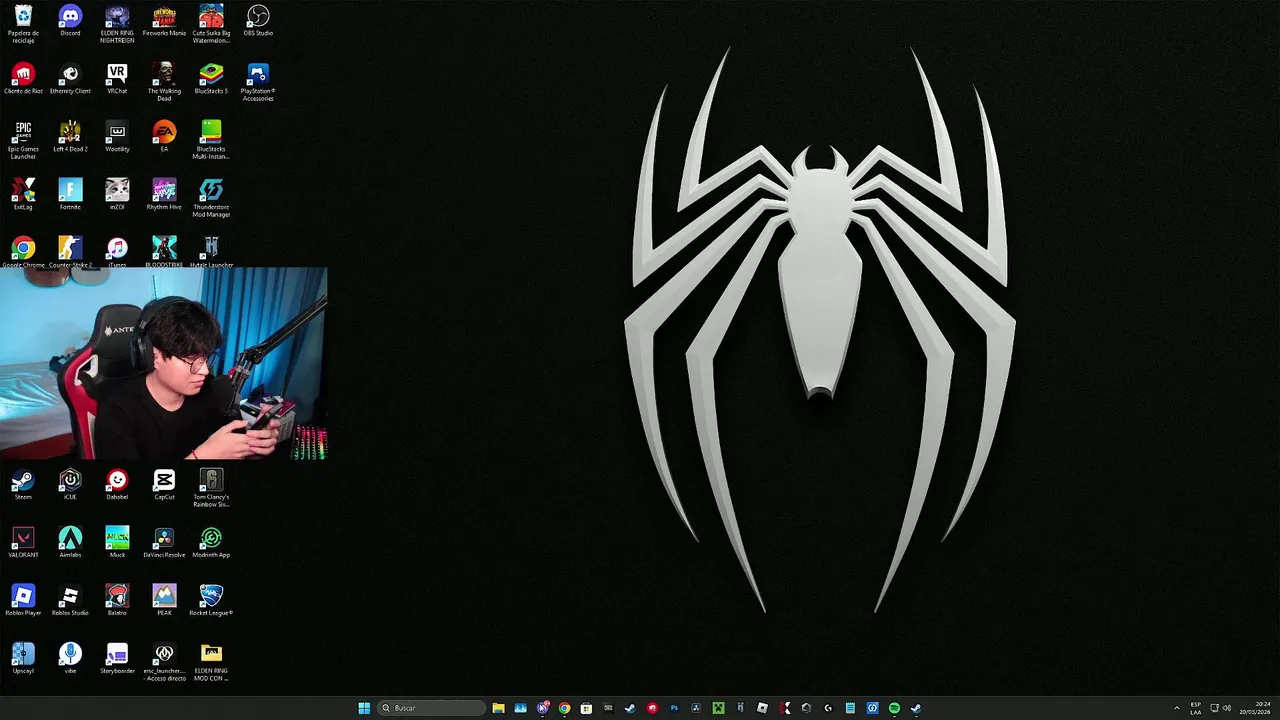Image resolution: width=1280 pixels, height=720 pixels.
Task: Select the PEAK game icon
Action: pos(164,600)
